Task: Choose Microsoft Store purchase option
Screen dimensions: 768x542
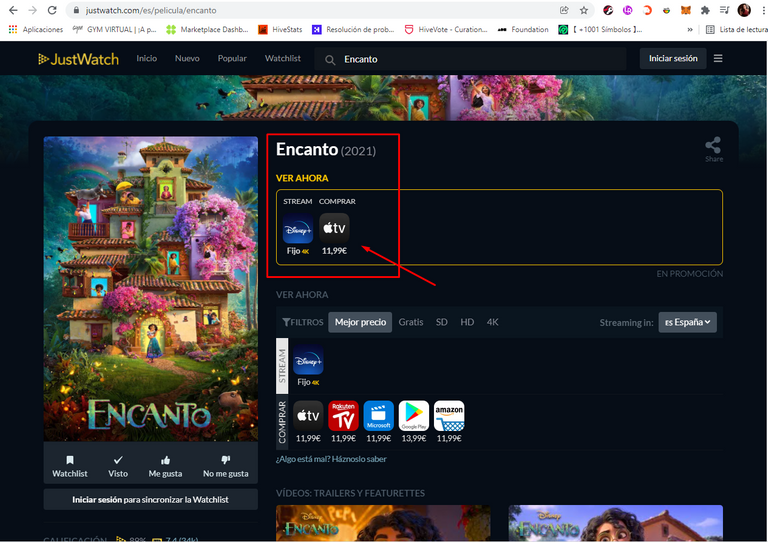Action: point(379,416)
